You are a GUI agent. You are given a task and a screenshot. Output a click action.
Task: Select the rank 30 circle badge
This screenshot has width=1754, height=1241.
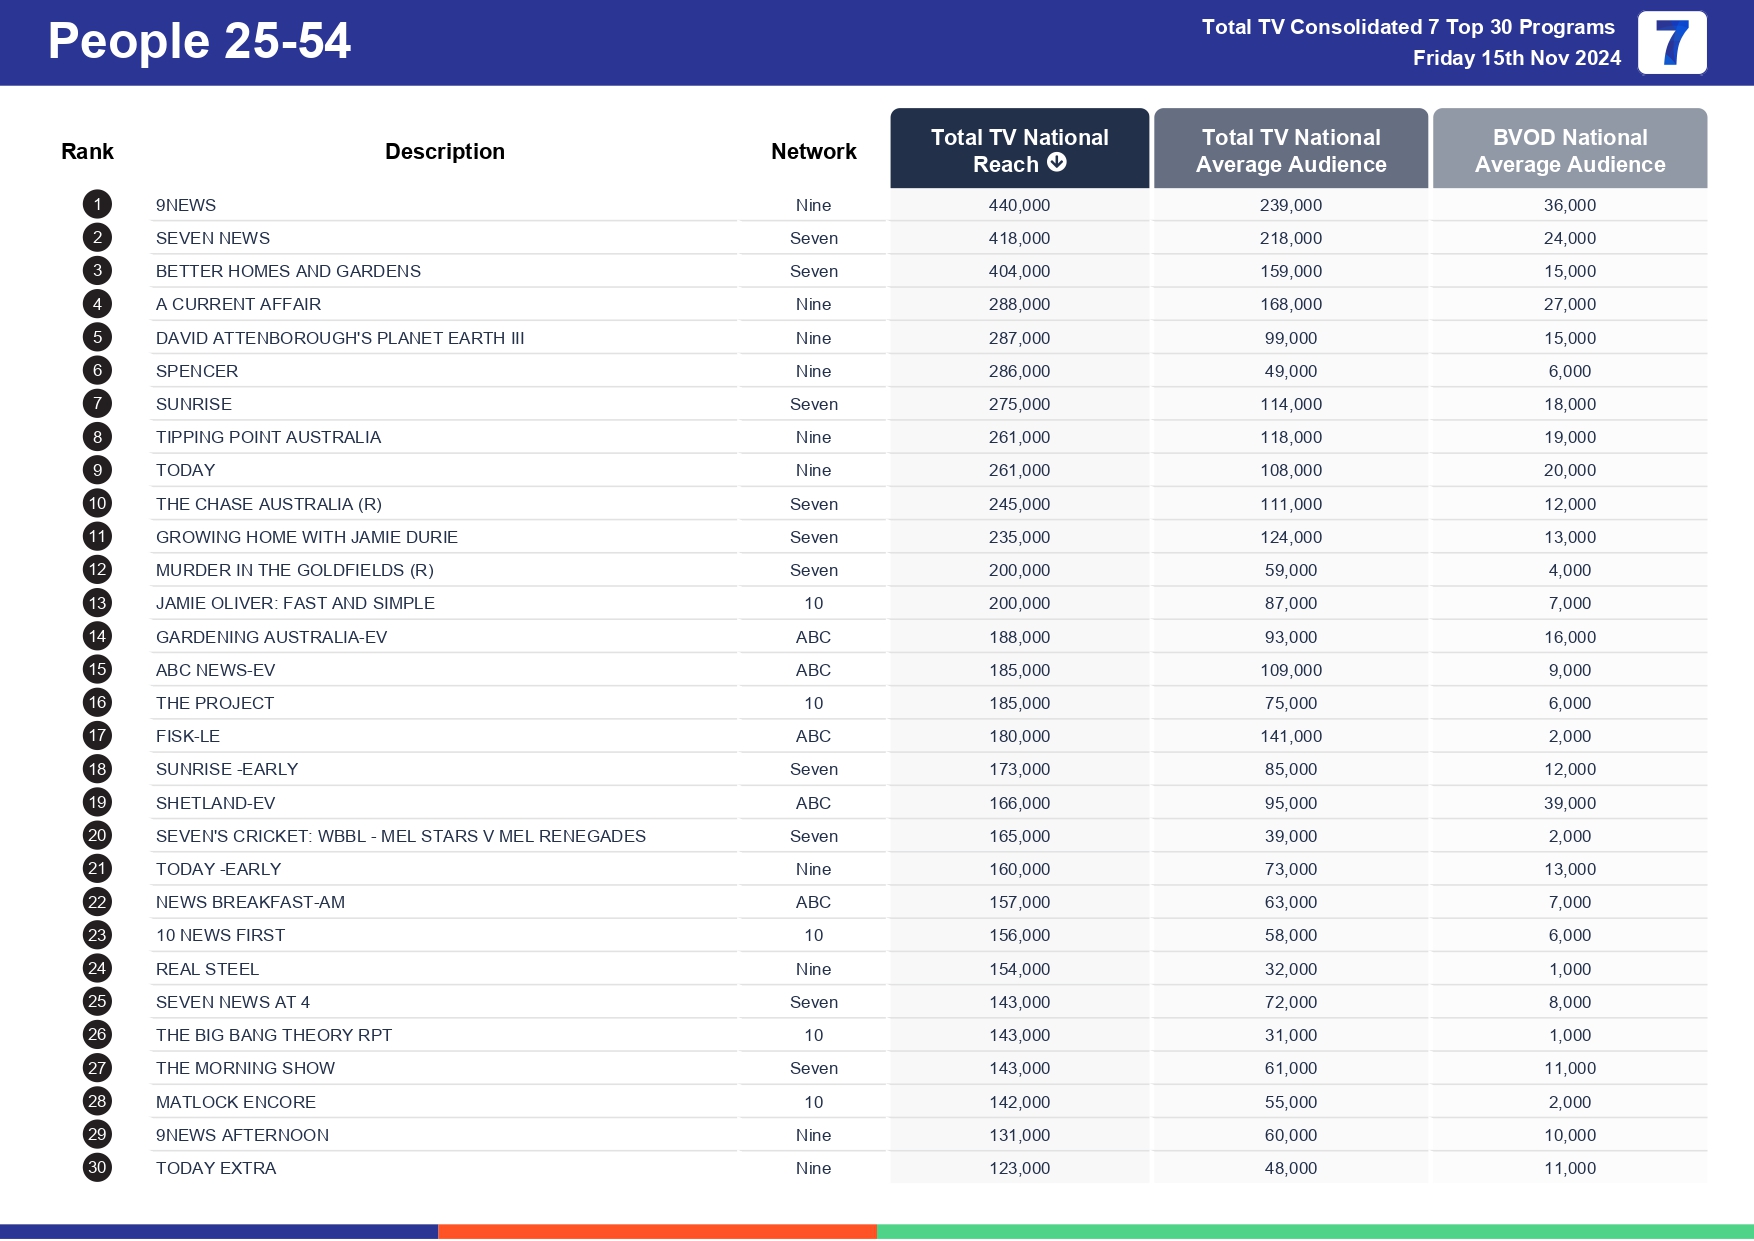click(x=96, y=1167)
